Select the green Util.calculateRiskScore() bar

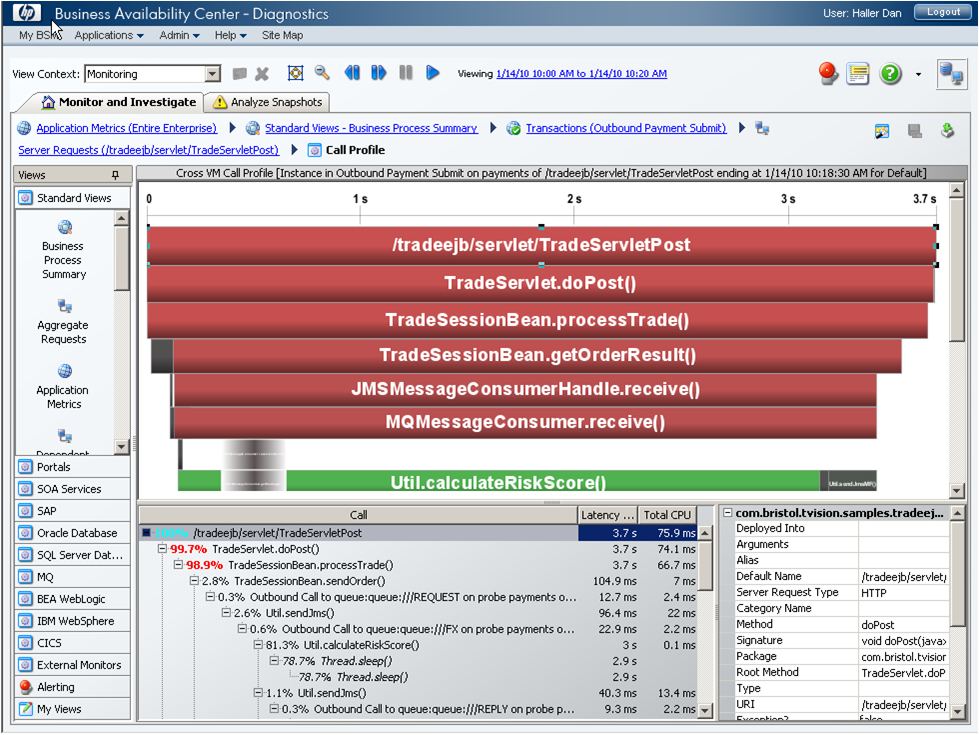(x=498, y=481)
